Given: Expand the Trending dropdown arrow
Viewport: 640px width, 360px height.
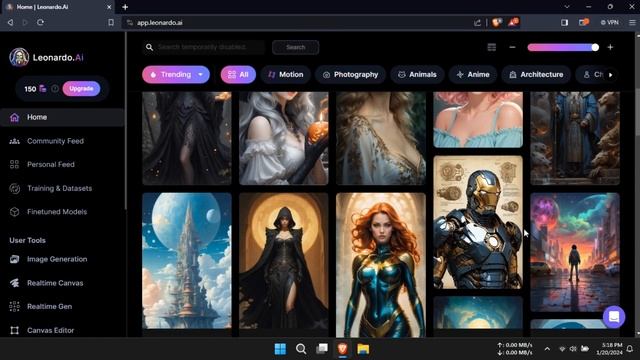Looking at the screenshot, I should pyautogui.click(x=200, y=75).
